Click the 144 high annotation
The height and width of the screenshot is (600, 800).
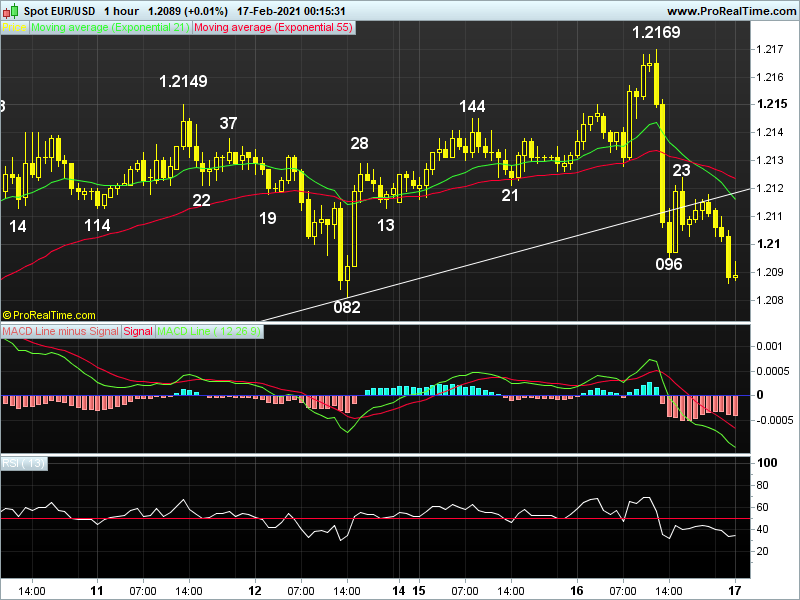point(472,106)
